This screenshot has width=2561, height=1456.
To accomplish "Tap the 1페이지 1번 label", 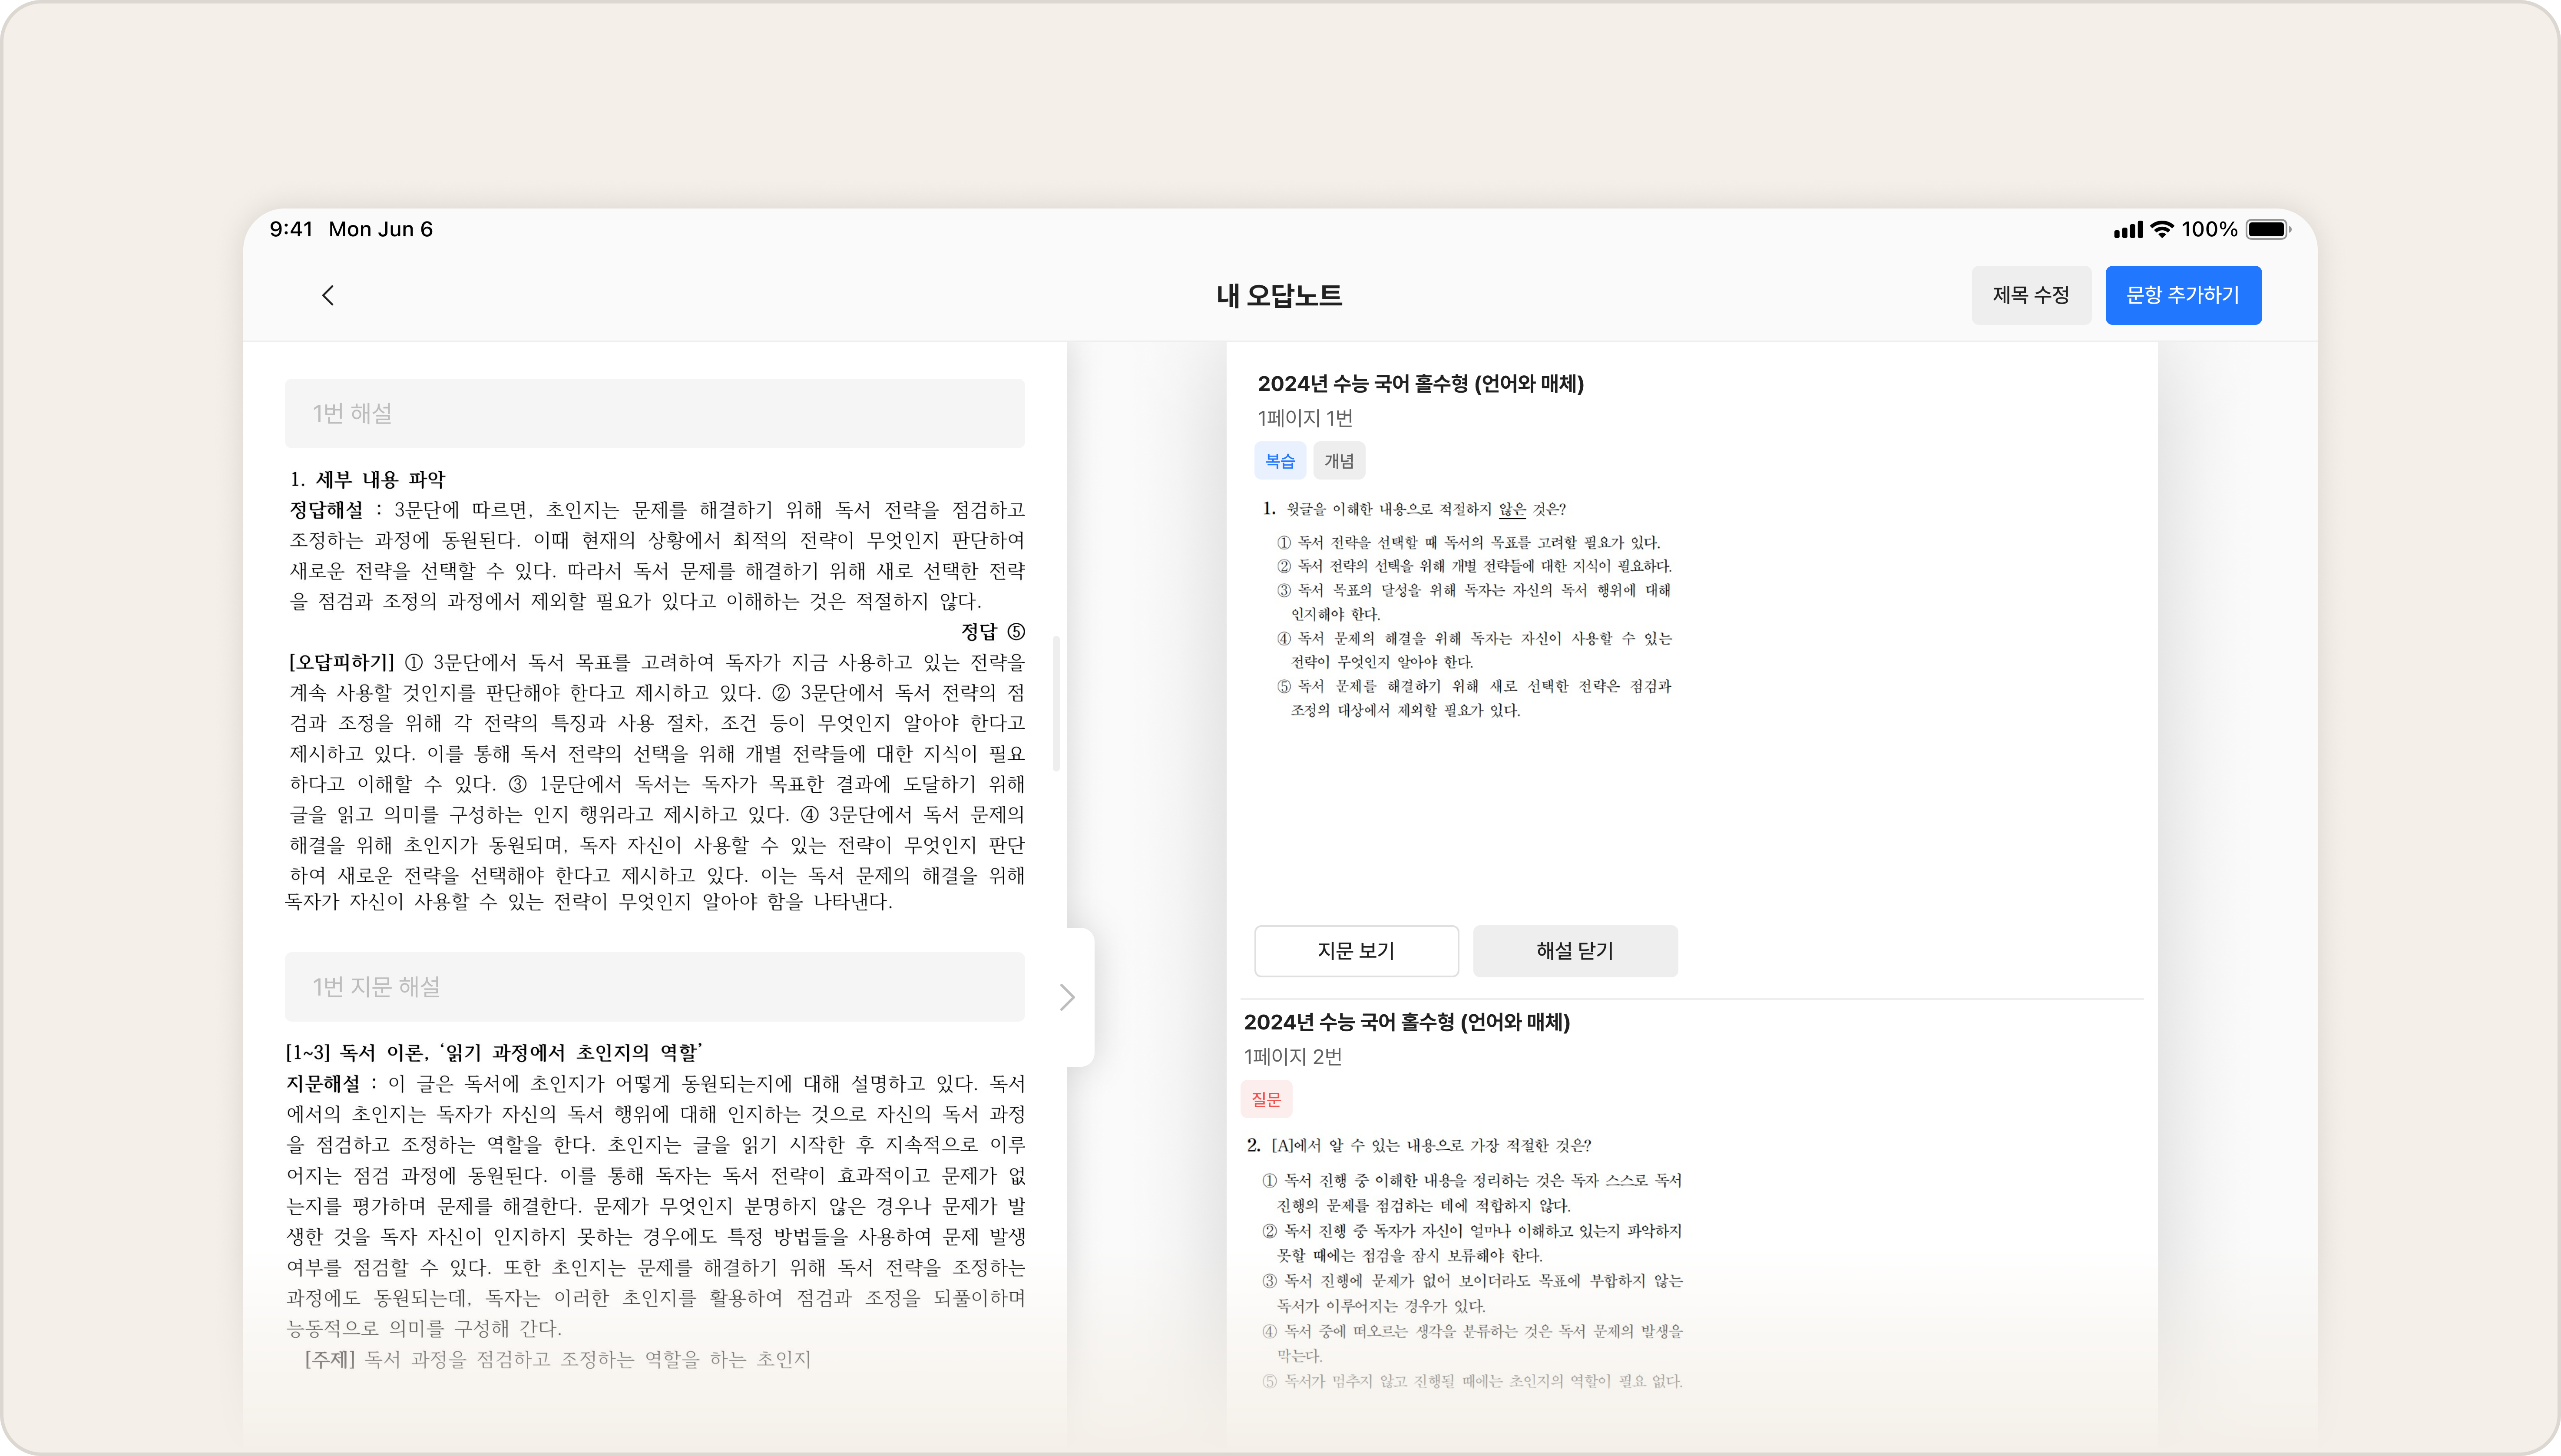I will [1305, 418].
